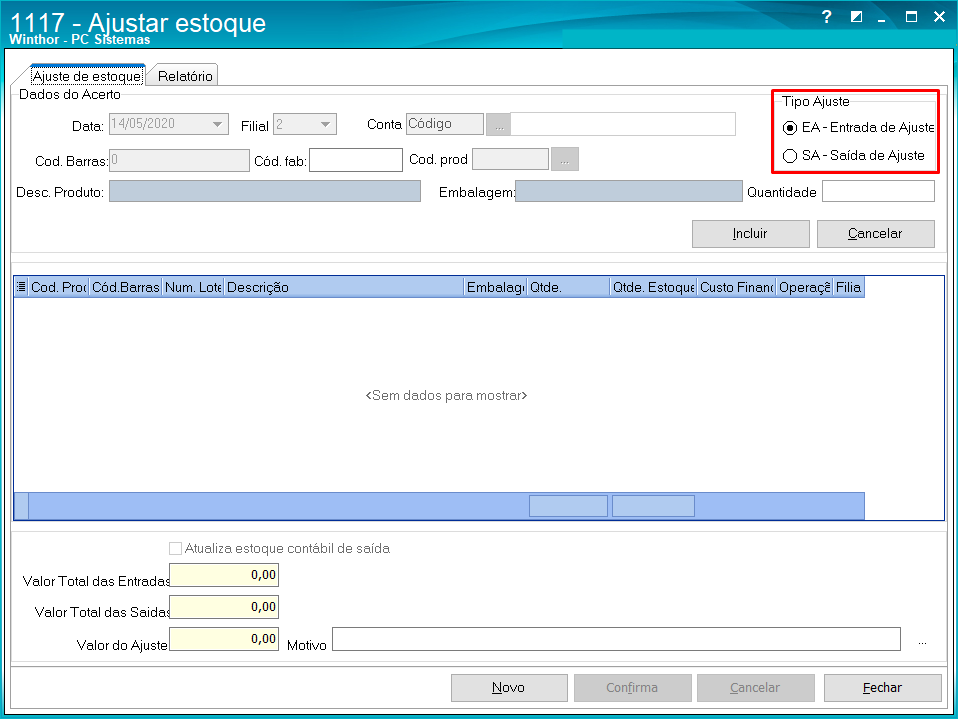Click the bottom Cancelar button beside Confirma
958x719 pixels.
pyautogui.click(x=756, y=688)
